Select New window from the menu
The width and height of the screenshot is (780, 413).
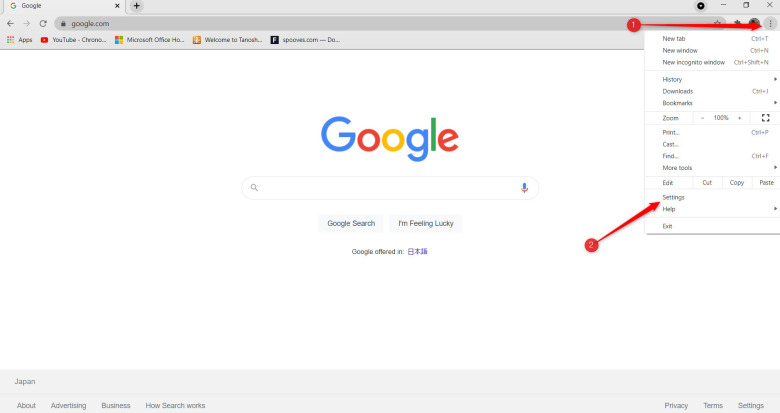click(x=712, y=51)
